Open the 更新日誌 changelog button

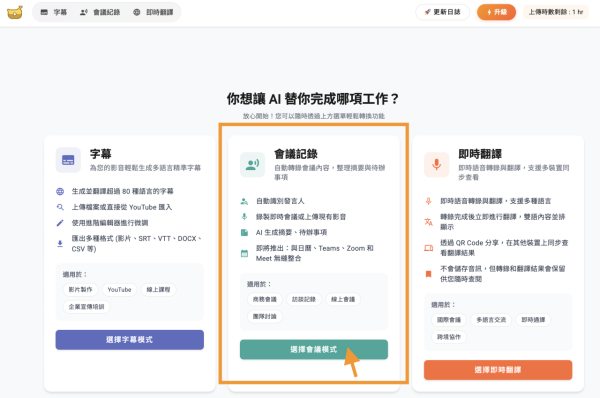(x=442, y=12)
